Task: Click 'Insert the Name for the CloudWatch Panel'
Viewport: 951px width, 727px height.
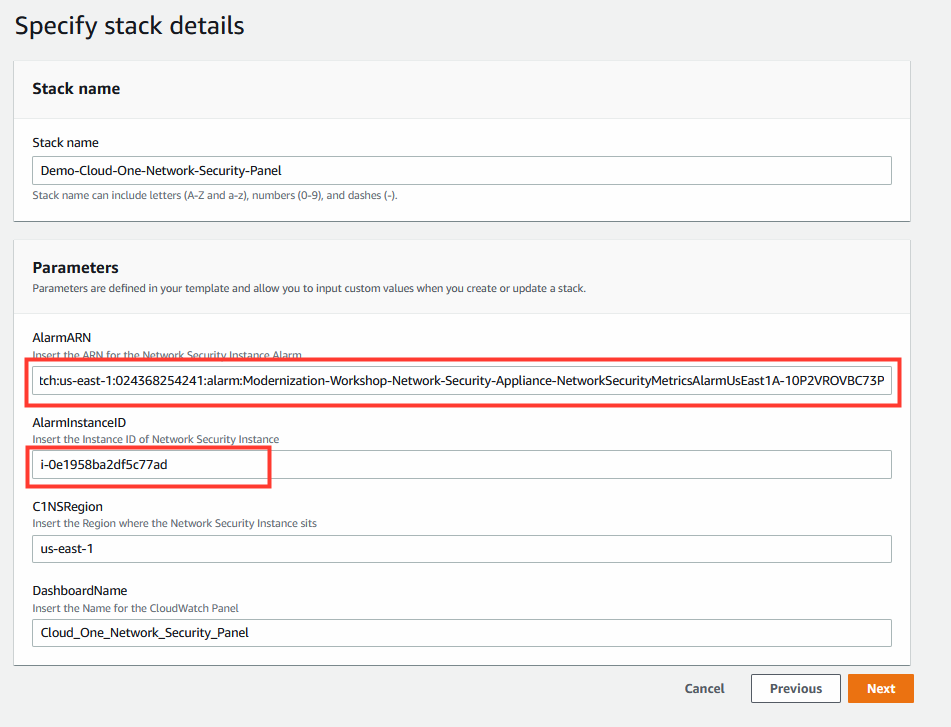Action: (135, 608)
